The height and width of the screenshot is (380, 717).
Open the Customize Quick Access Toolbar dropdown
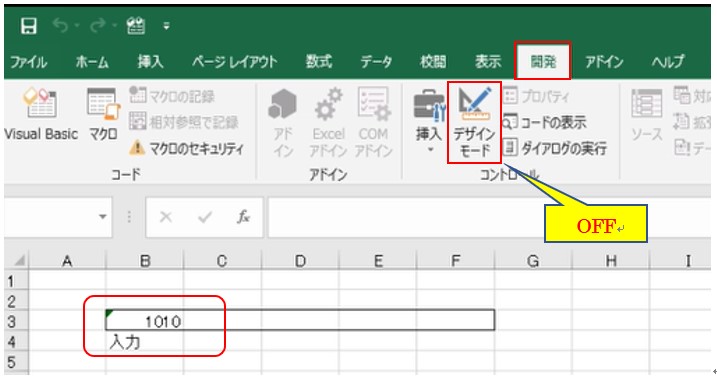(x=166, y=27)
